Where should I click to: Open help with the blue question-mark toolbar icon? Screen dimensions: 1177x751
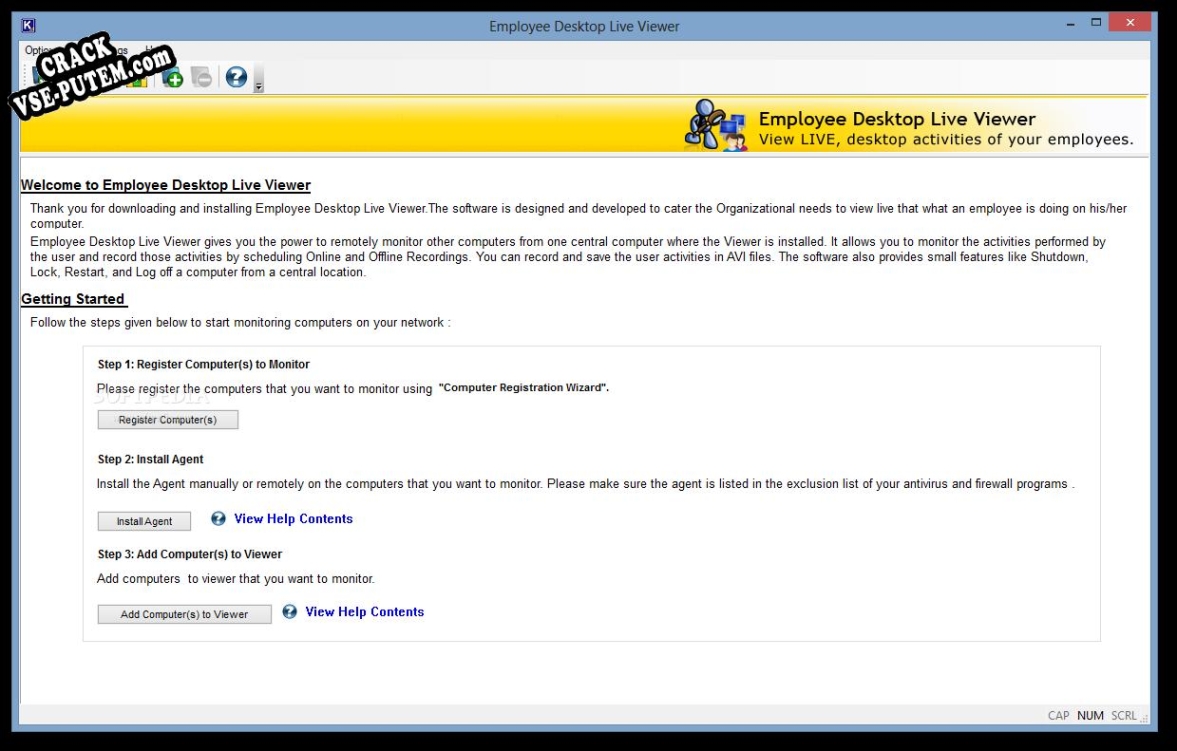pyautogui.click(x=236, y=77)
